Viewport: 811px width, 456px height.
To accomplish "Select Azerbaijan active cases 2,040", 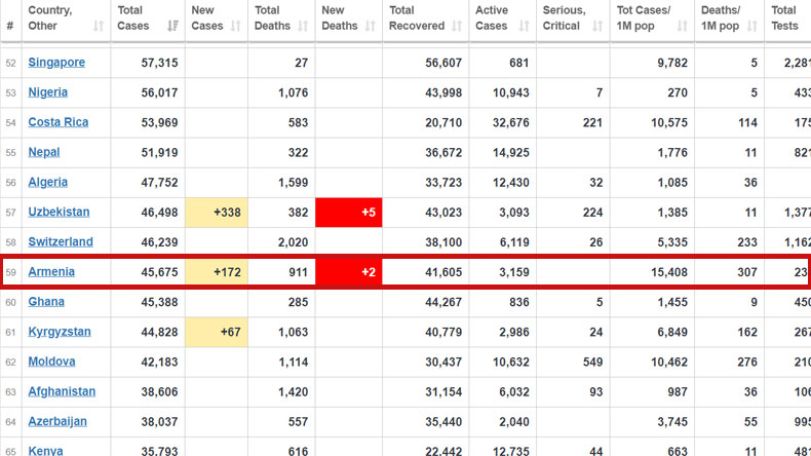I will click(514, 422).
